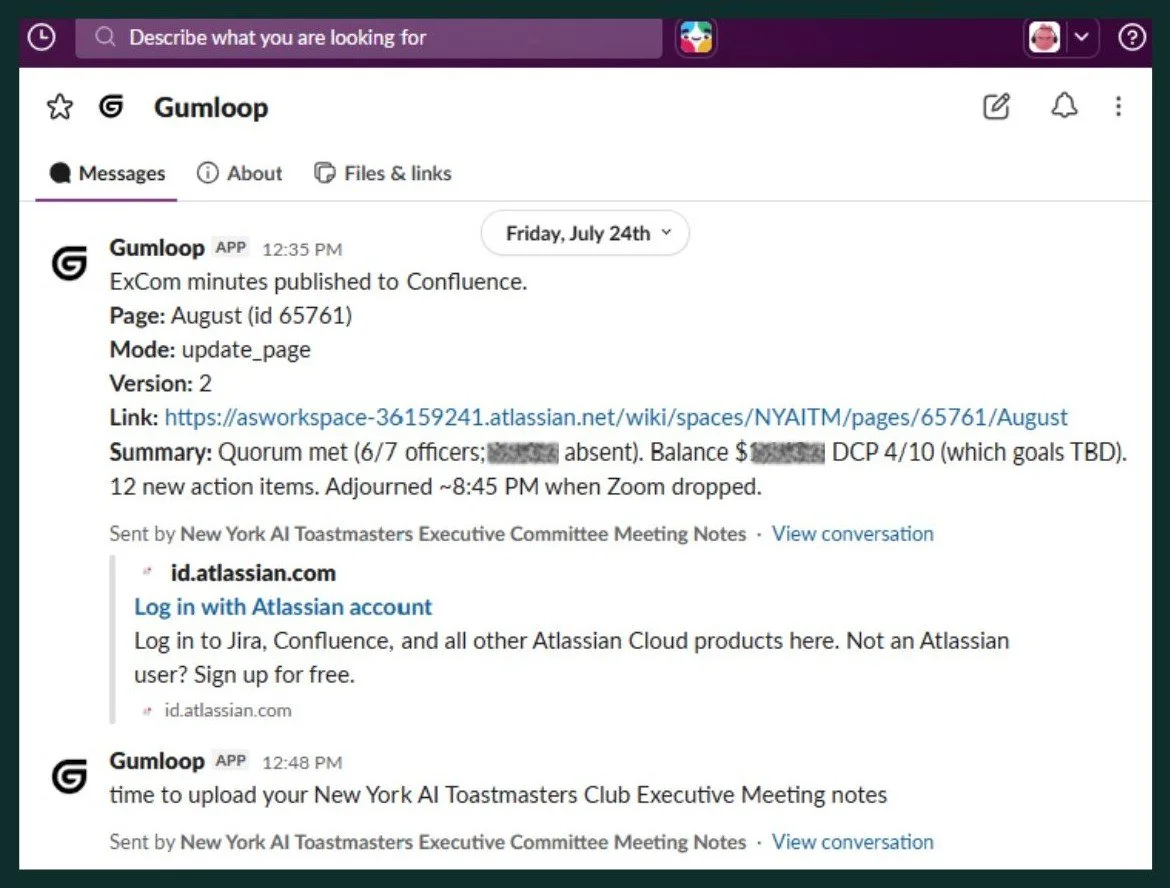The width and height of the screenshot is (1170, 888).
Task: Click the search field 'Describe what you are looking for'
Action: tap(369, 38)
